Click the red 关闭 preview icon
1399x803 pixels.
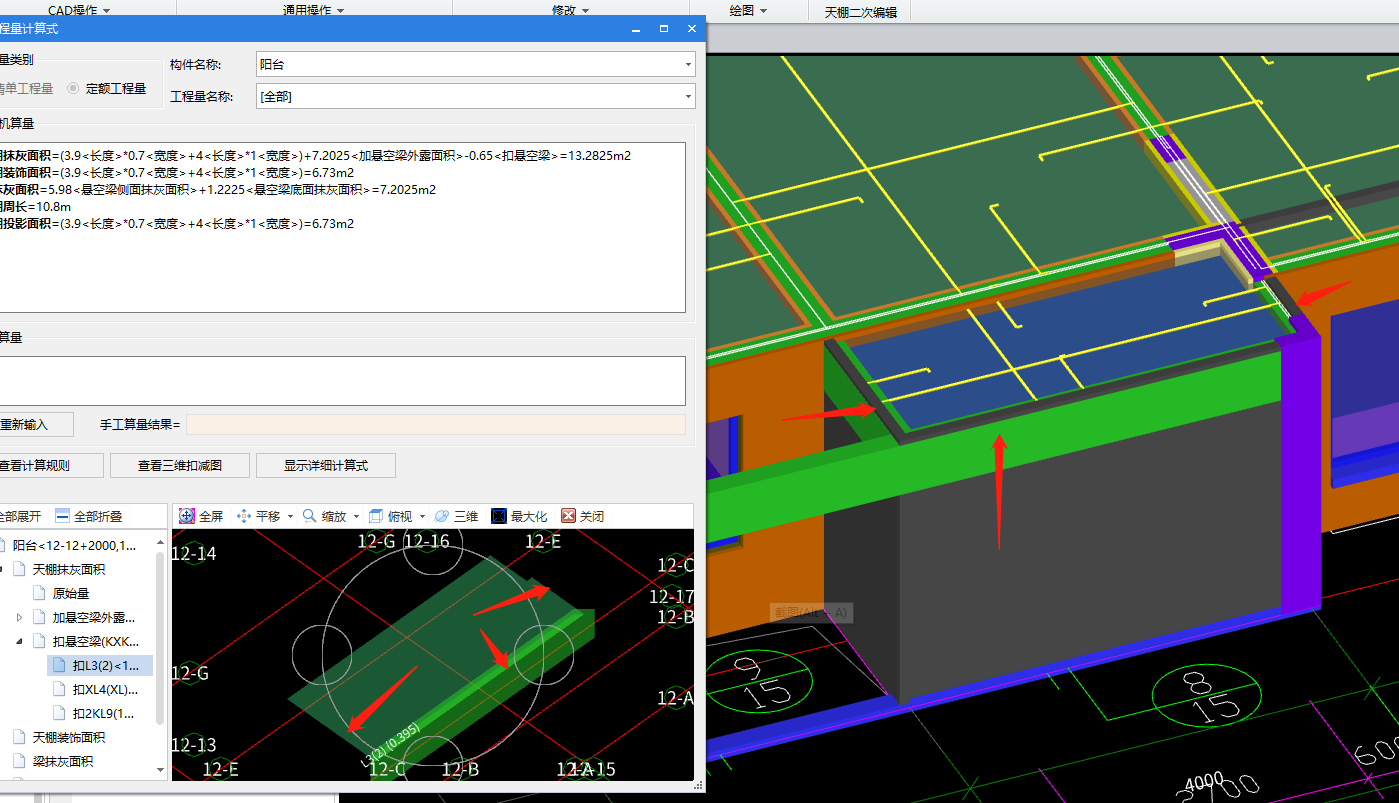[568, 516]
